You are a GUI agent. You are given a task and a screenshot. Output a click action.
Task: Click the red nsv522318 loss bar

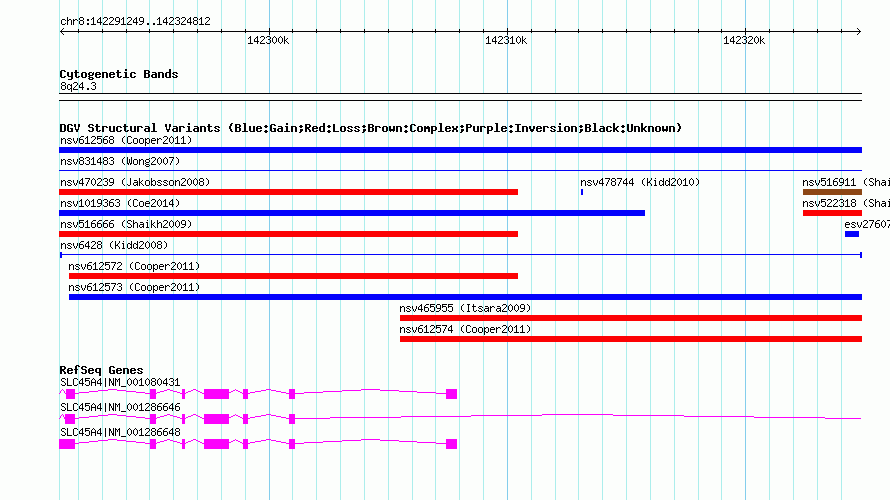click(x=832, y=213)
